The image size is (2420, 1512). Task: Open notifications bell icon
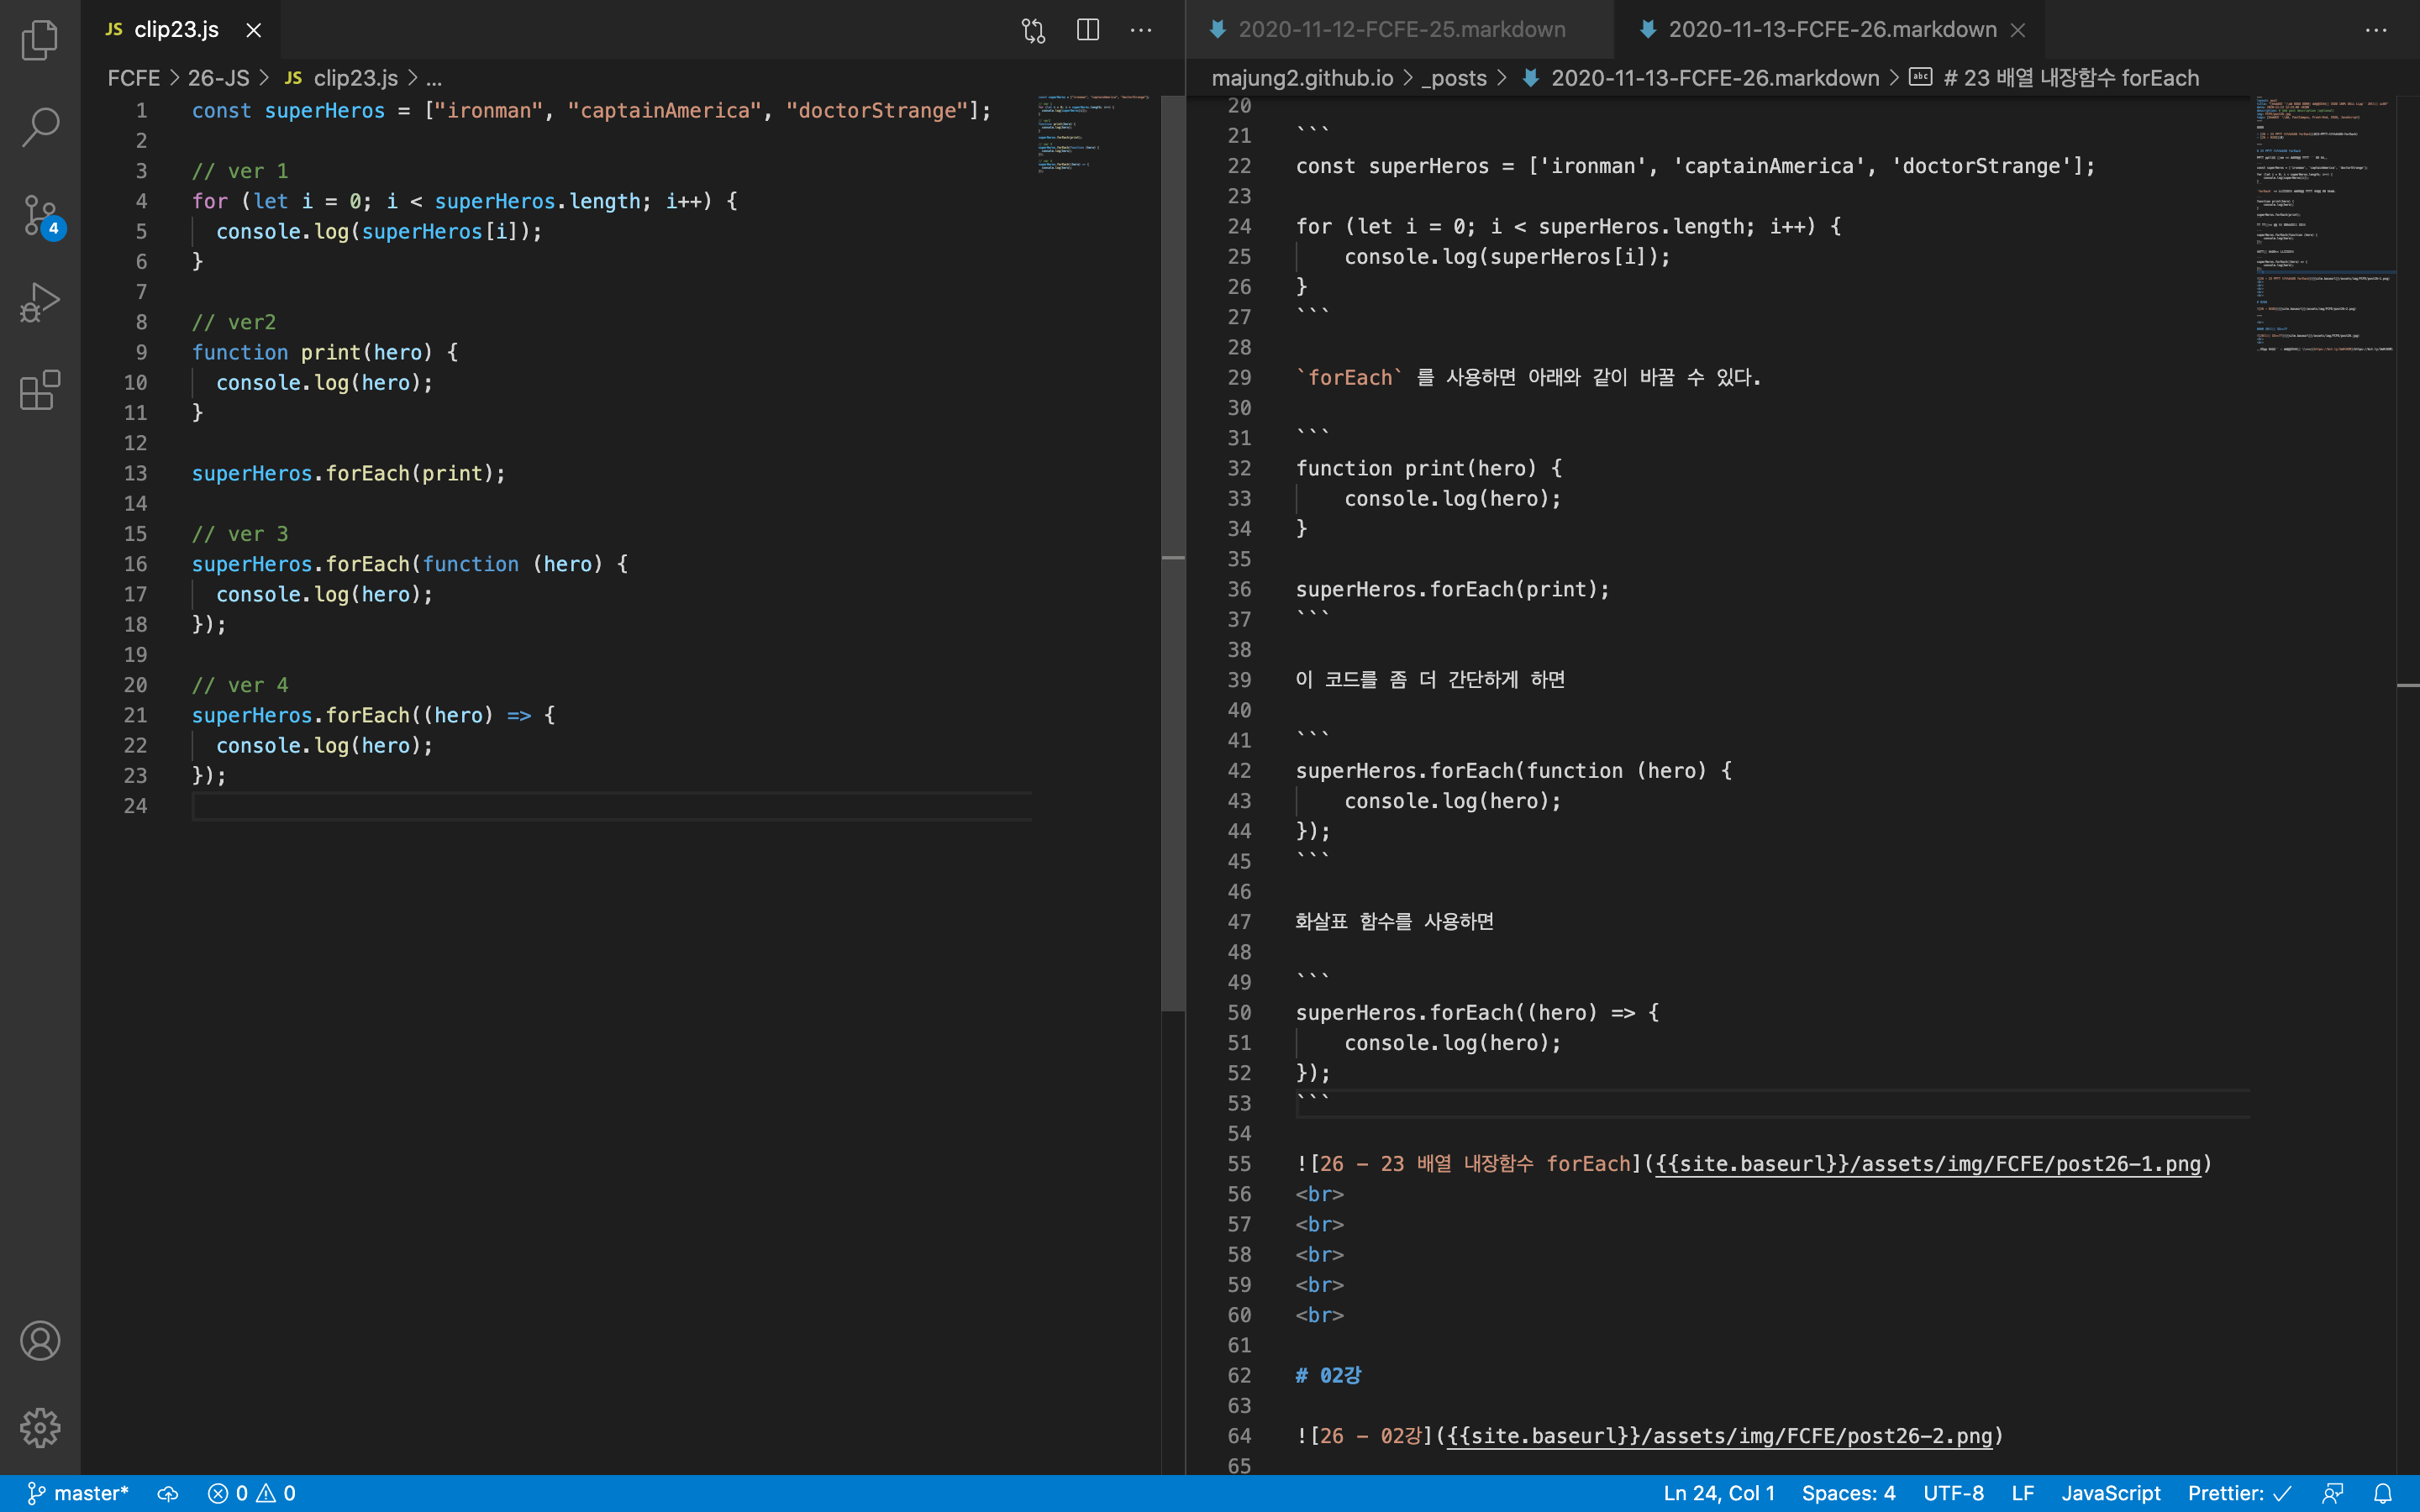click(2383, 1493)
